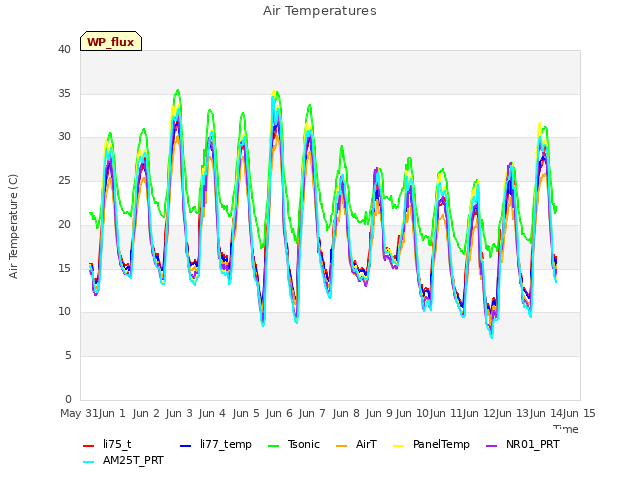
Task: Click the yellow PanelTemp legend swatch
Action: 398,446
